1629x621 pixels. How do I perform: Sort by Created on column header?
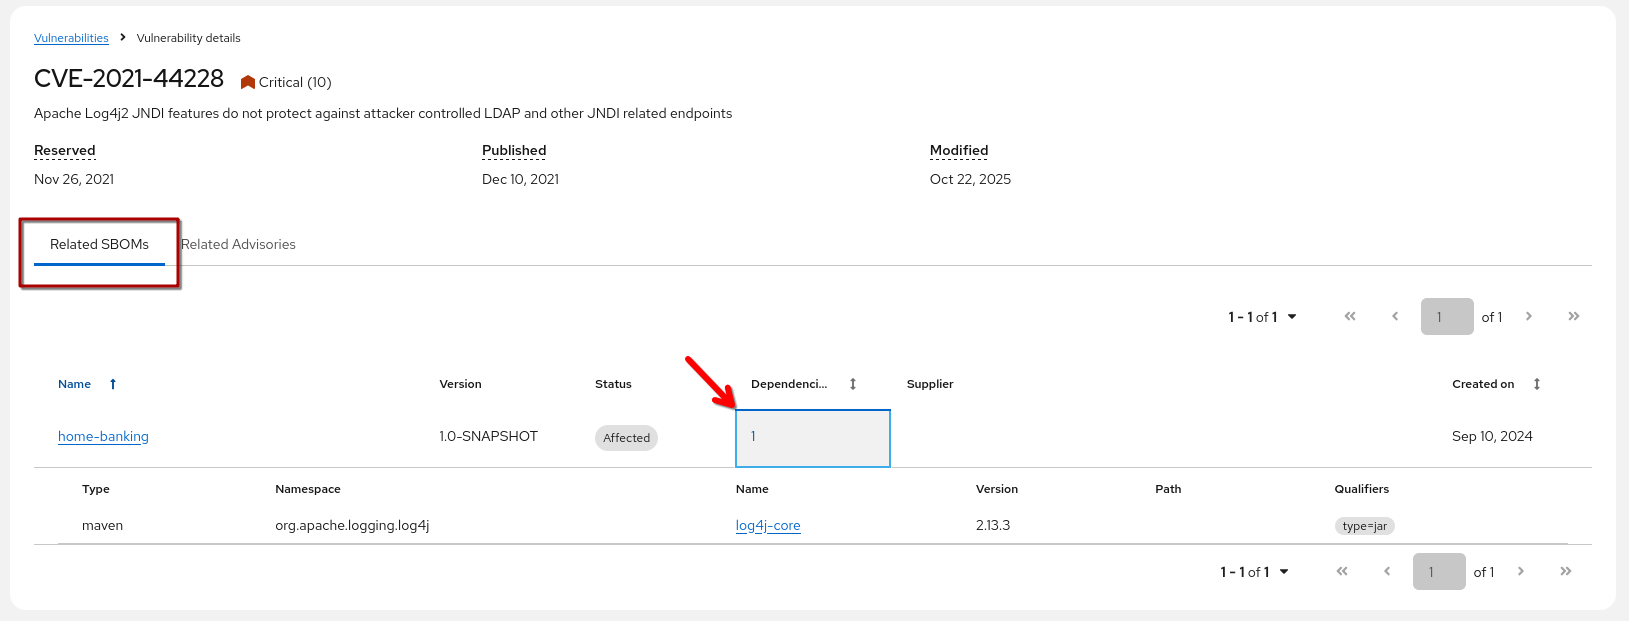click(x=1483, y=384)
